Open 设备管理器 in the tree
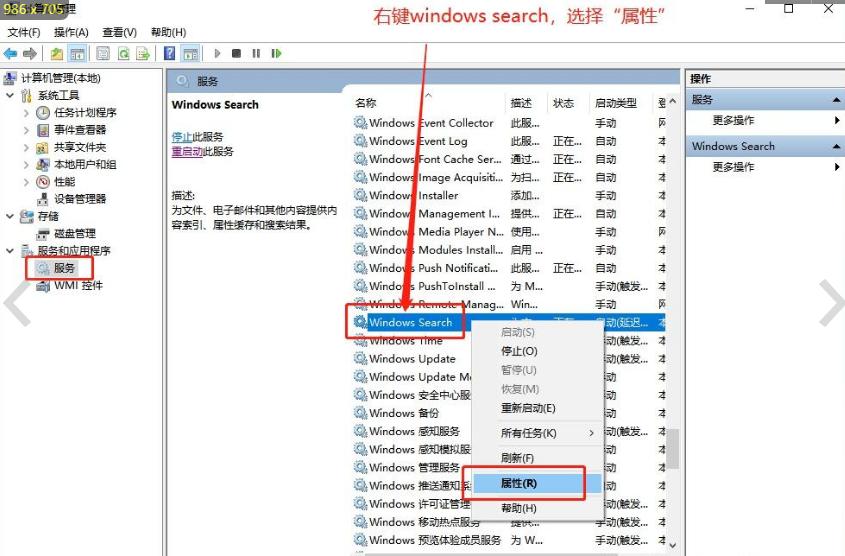 click(x=80, y=199)
